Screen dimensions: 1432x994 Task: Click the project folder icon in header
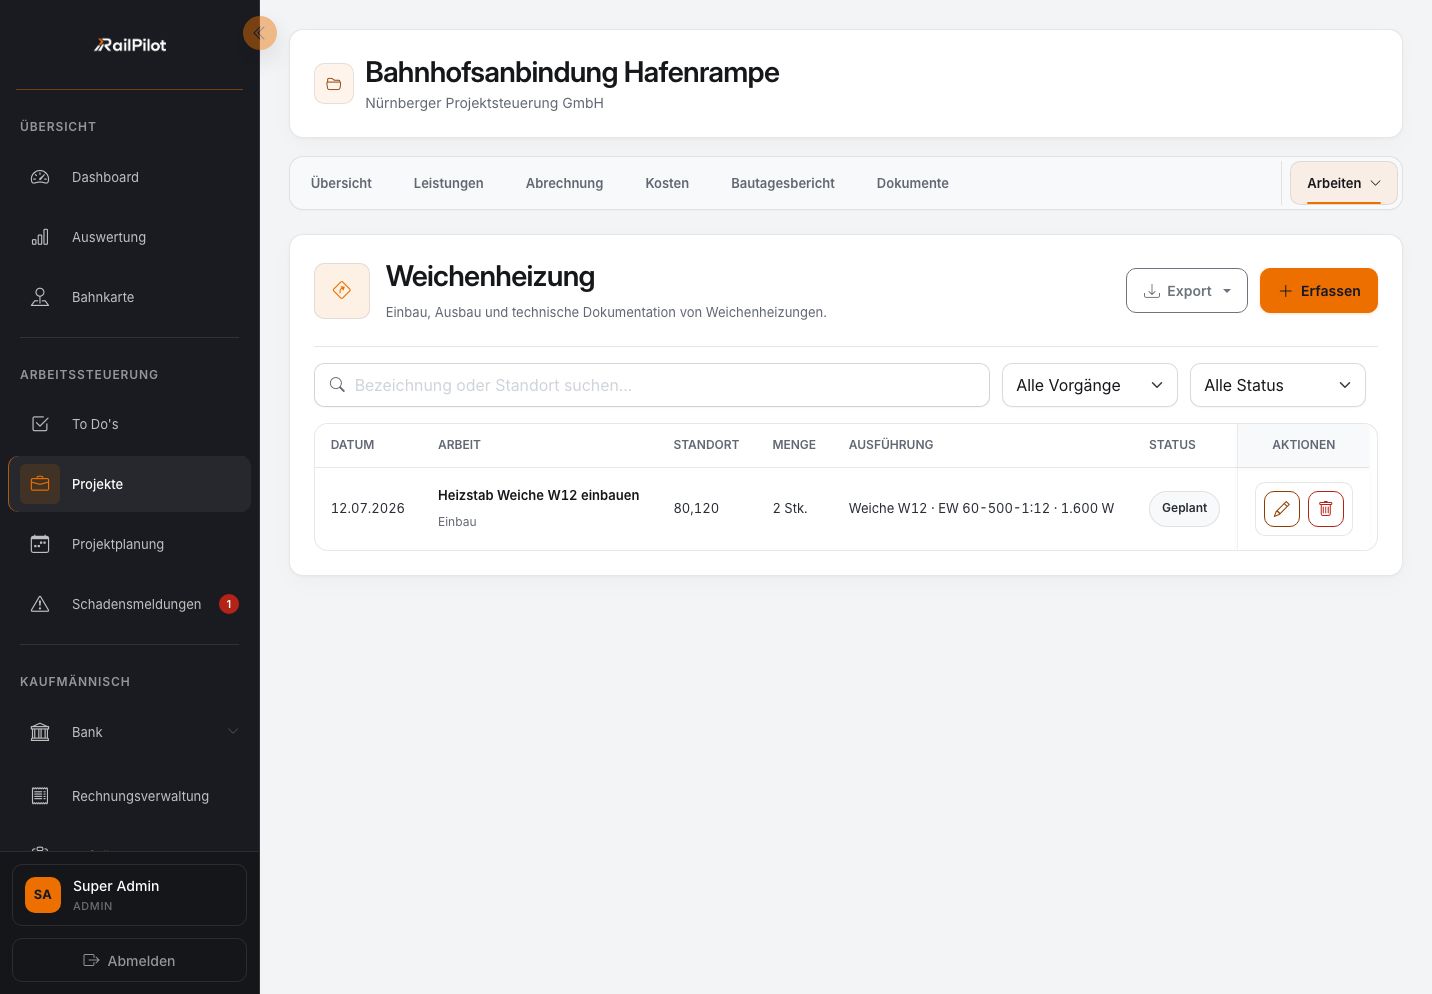pos(334,84)
